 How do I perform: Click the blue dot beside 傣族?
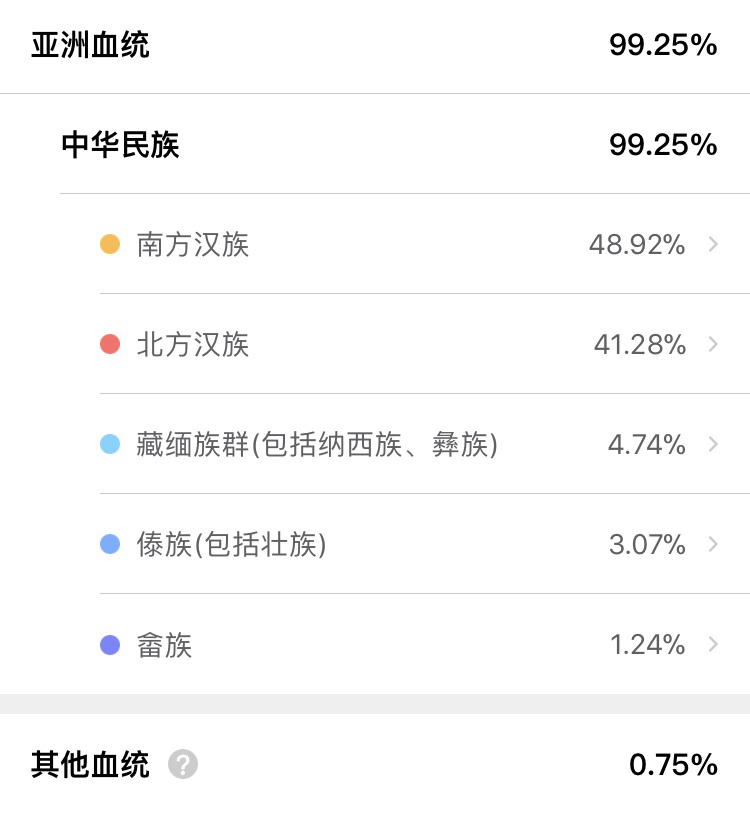pyautogui.click(x=110, y=544)
